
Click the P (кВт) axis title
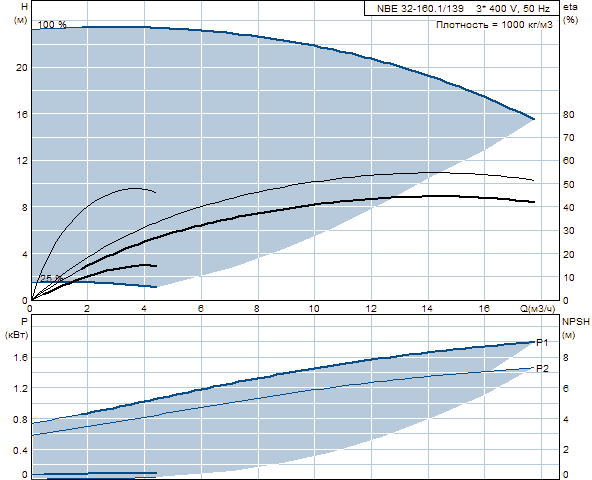click(x=17, y=328)
